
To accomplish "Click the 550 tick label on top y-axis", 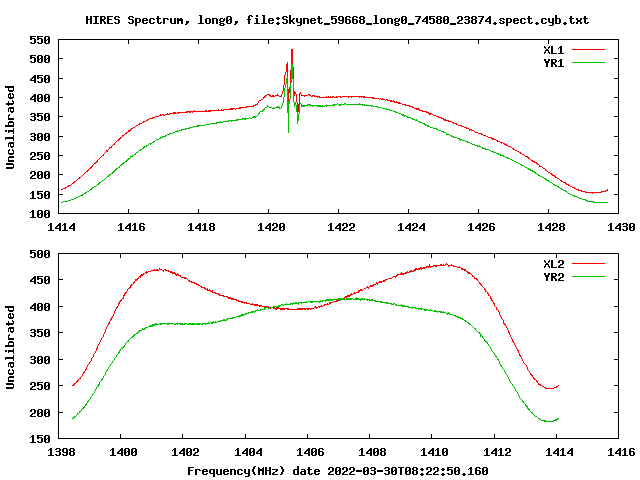I will click(40, 40).
